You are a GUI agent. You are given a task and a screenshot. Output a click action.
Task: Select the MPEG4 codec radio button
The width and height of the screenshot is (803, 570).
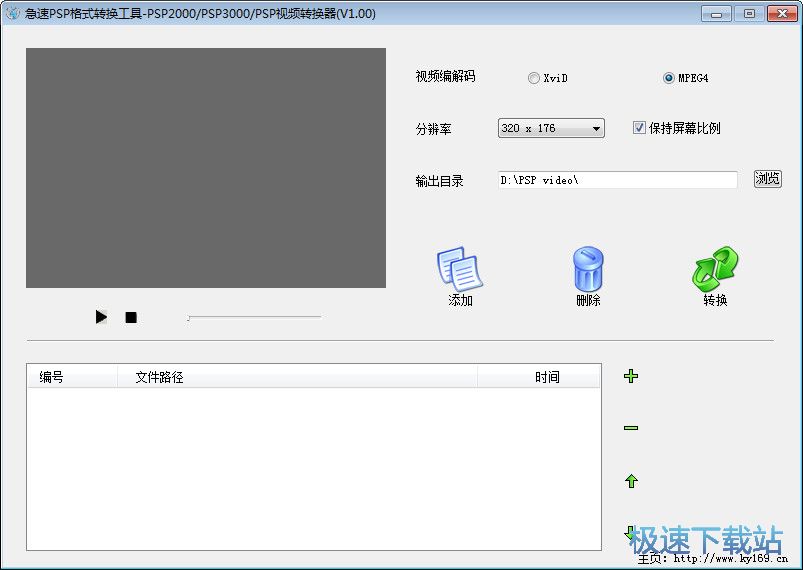[669, 78]
